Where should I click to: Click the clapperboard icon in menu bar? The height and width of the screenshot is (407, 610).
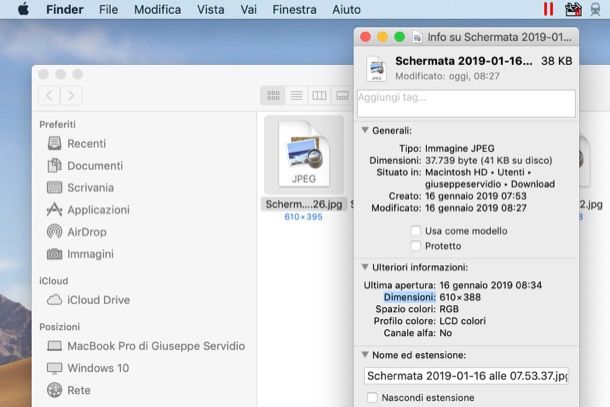573,9
